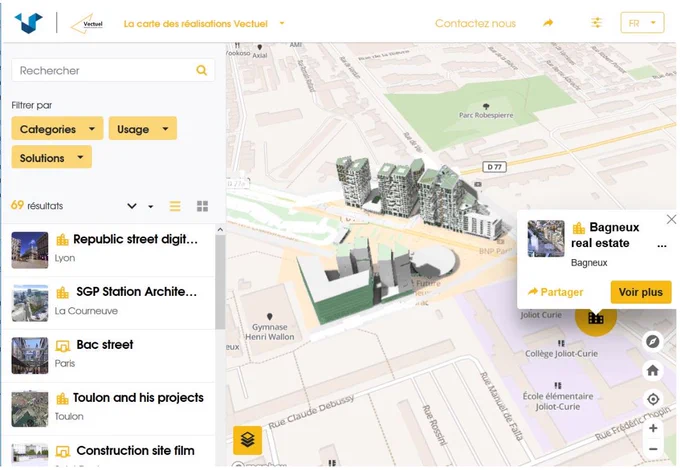Switch results to list view
The height and width of the screenshot is (470, 680).
click(175, 206)
